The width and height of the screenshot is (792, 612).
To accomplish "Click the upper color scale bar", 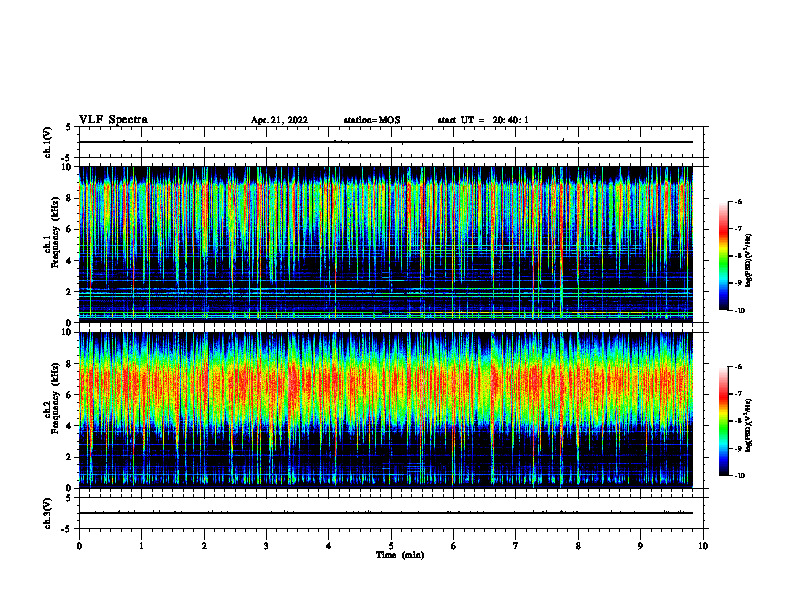I will pyautogui.click(x=723, y=256).
